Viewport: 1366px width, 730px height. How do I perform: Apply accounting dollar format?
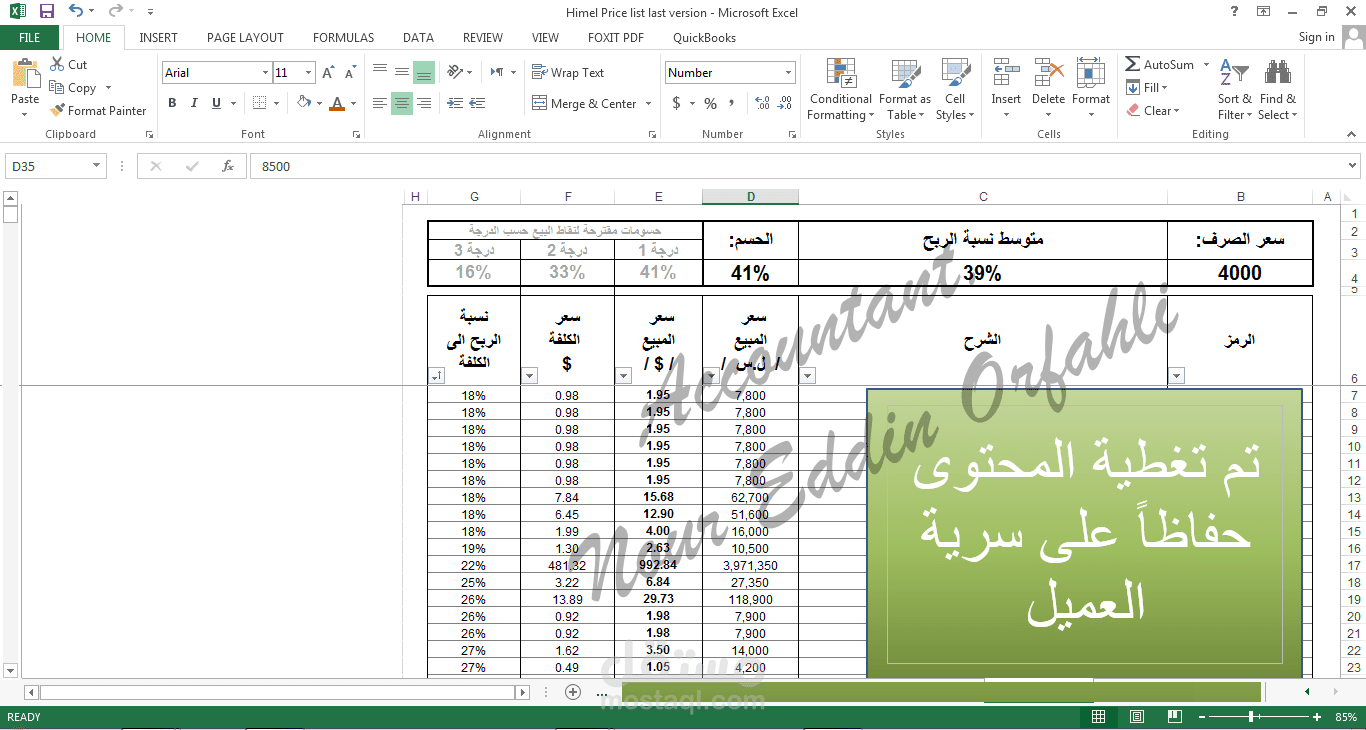click(677, 103)
